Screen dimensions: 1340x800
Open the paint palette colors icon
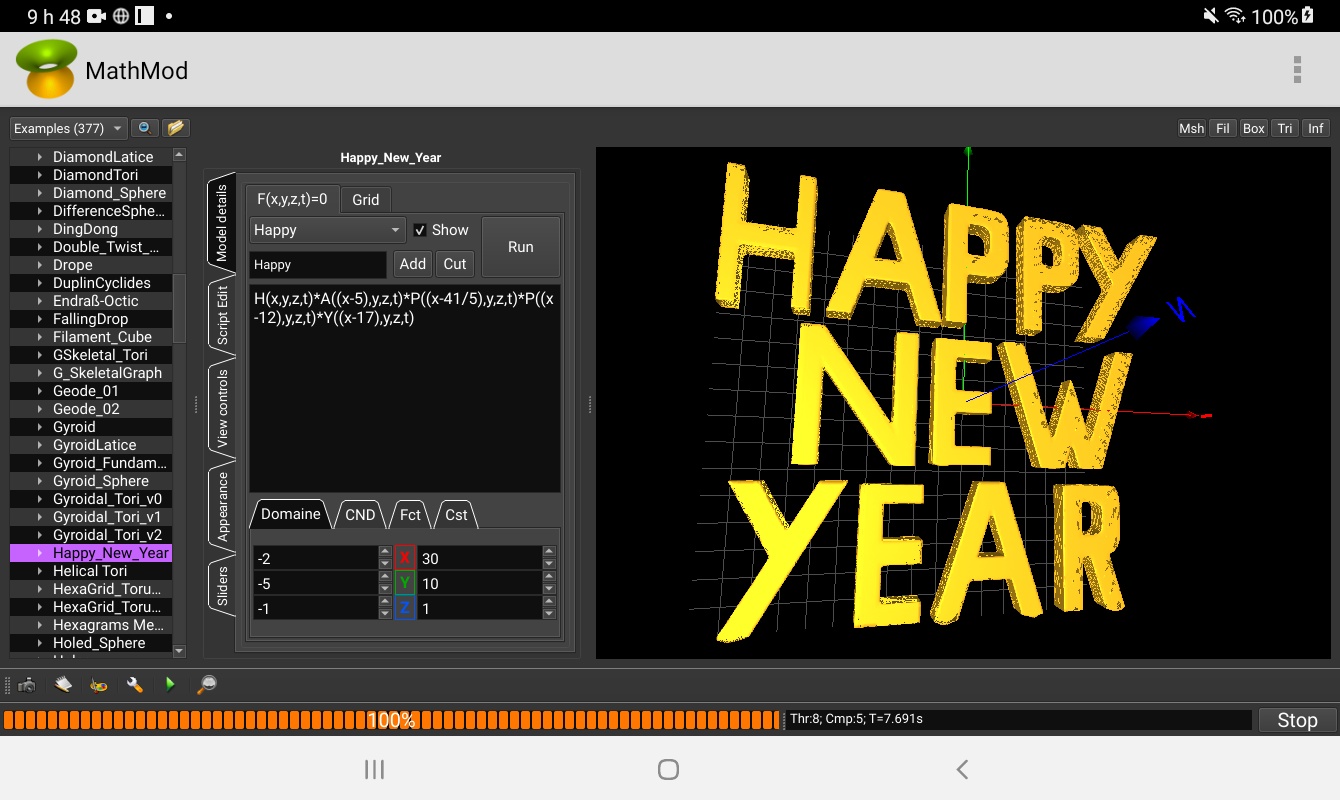(x=99, y=685)
